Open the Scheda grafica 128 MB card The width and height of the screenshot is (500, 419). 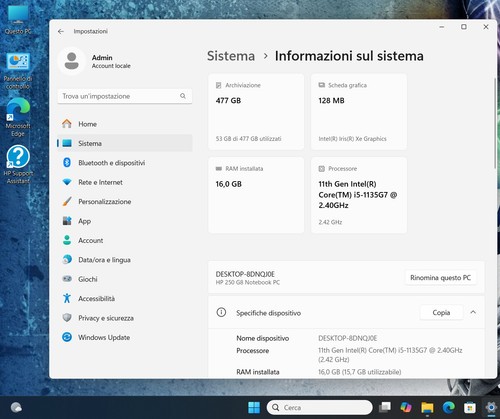(359, 112)
